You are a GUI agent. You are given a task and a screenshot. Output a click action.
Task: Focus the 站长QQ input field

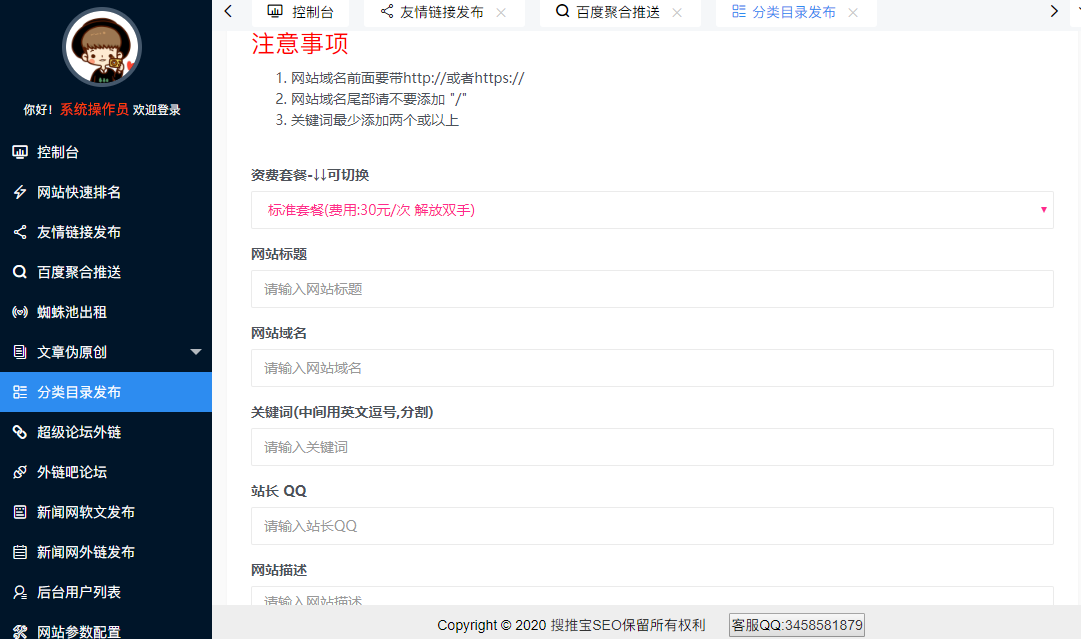coord(652,526)
